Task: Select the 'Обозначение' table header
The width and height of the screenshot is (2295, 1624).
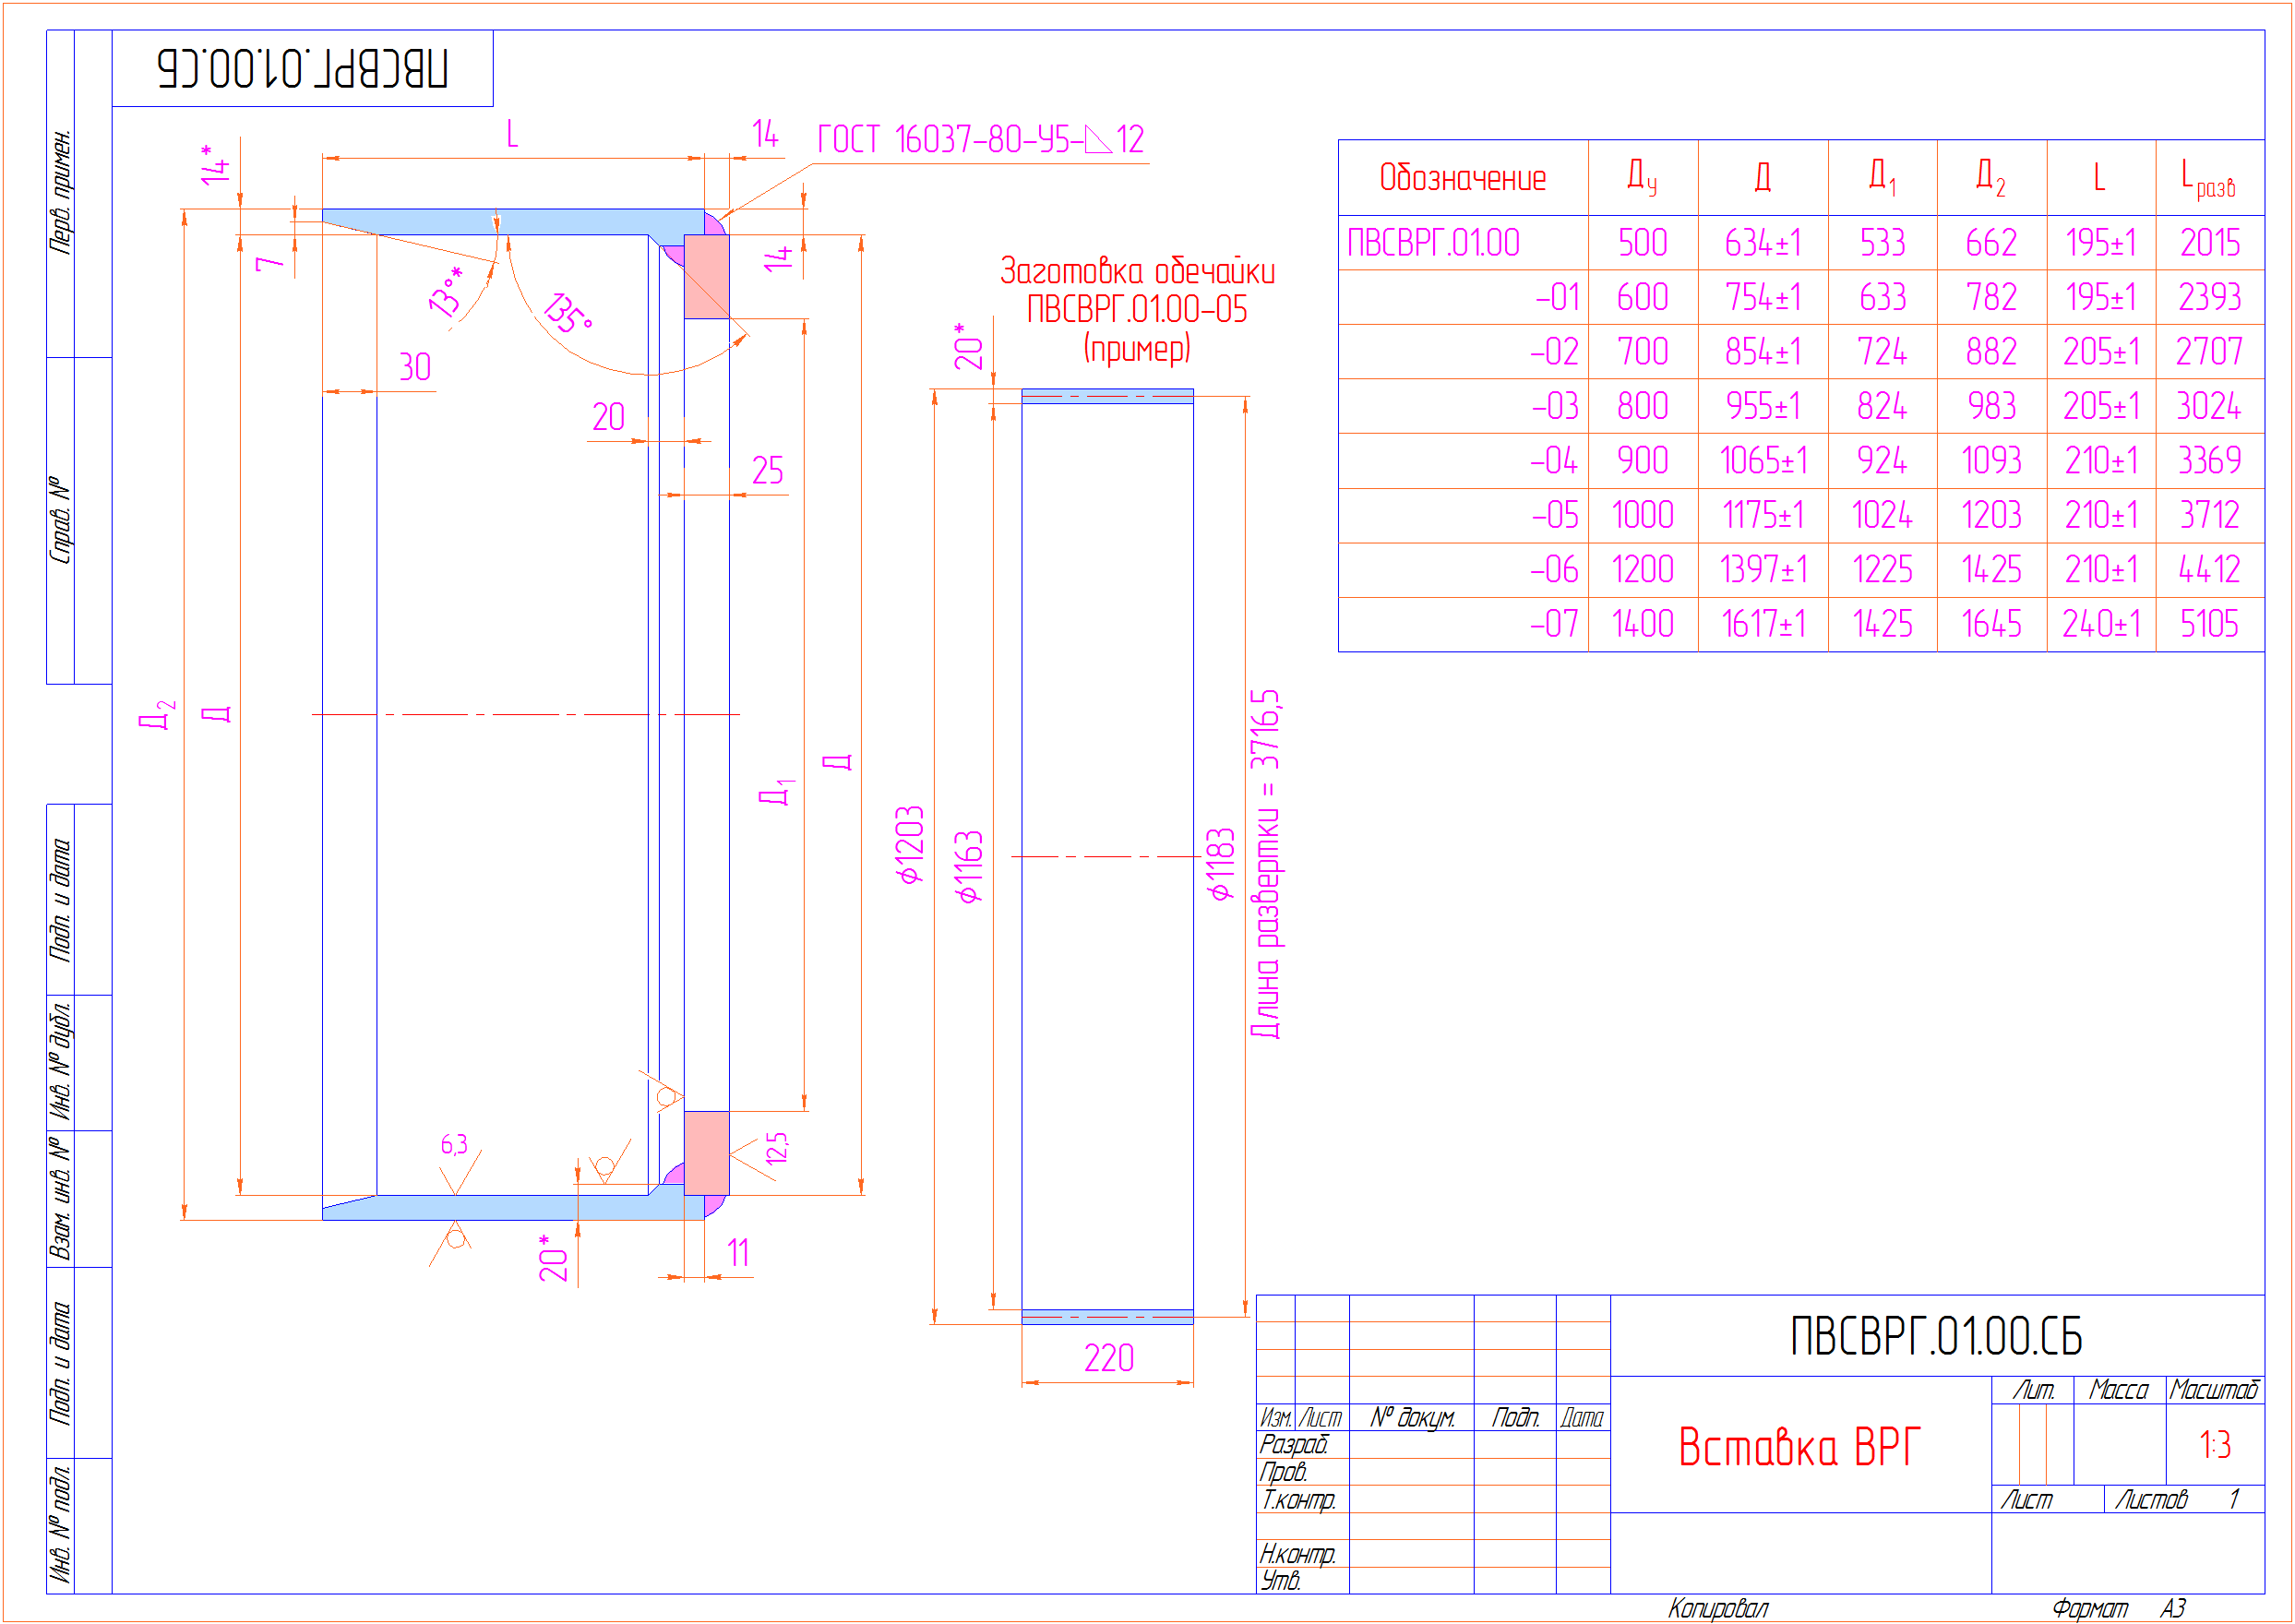Action: pyautogui.click(x=1462, y=178)
